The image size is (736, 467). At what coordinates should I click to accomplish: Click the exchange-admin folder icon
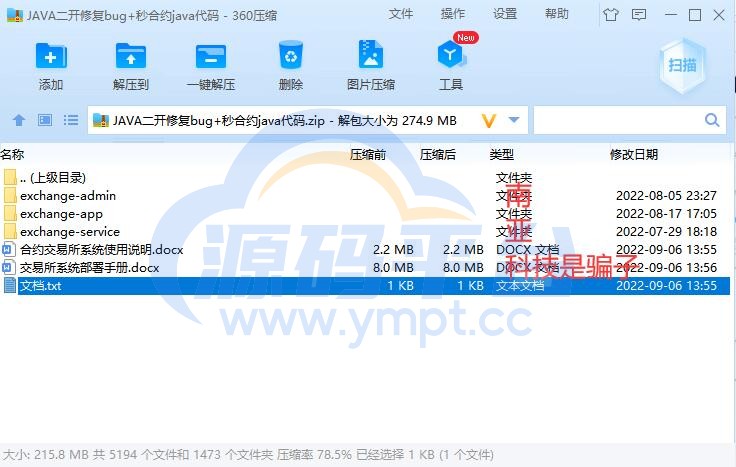tap(10, 196)
